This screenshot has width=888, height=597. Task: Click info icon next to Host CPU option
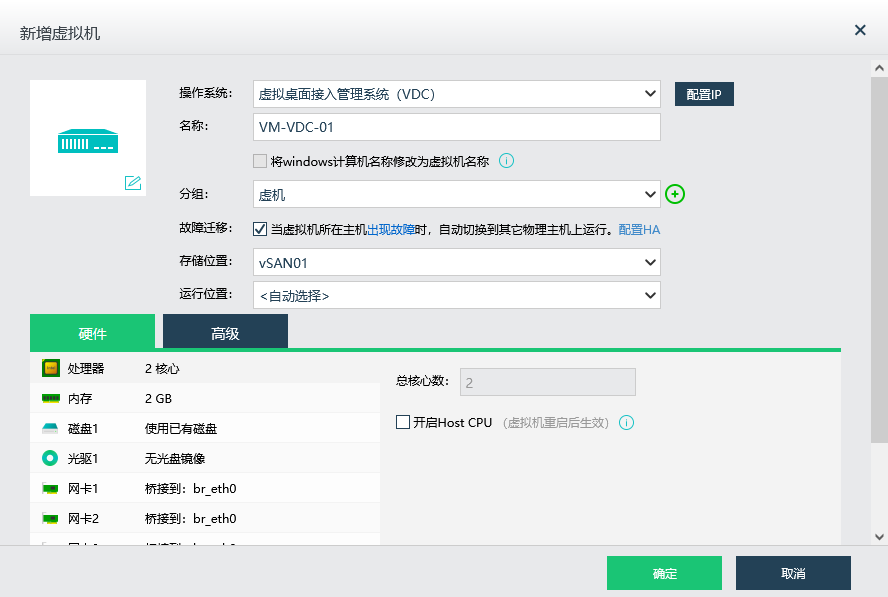(x=627, y=423)
